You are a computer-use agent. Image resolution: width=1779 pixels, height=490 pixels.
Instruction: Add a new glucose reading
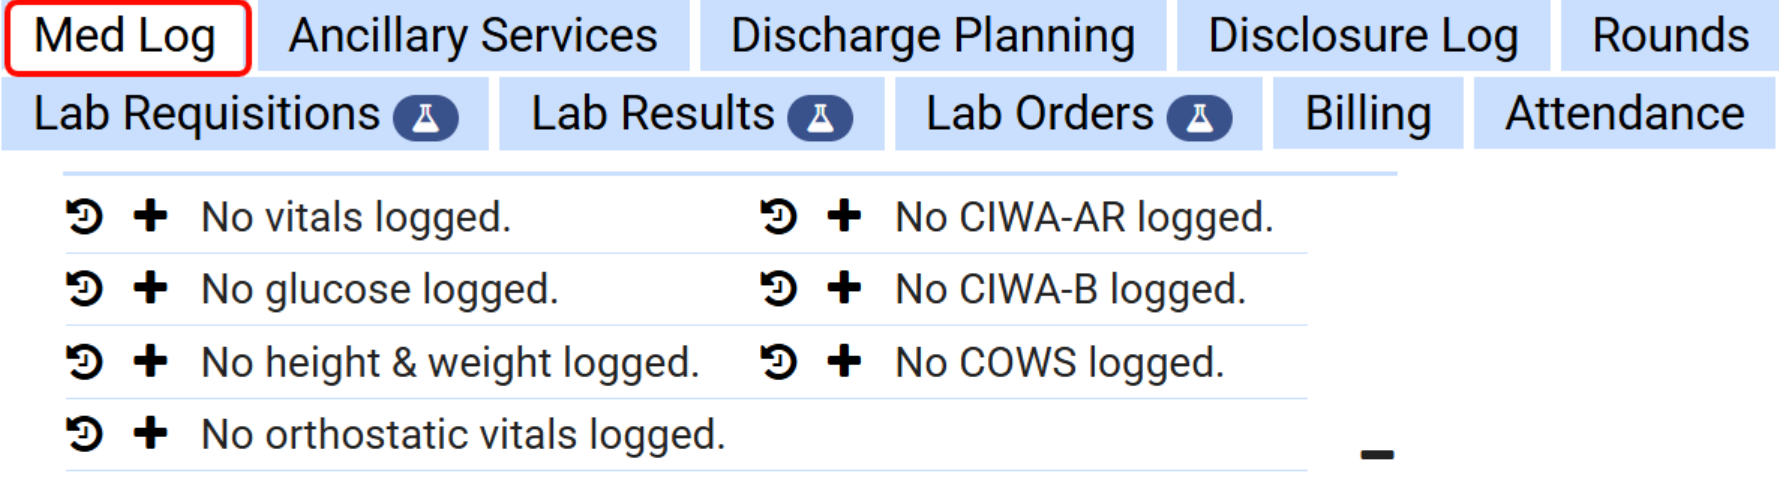click(x=151, y=289)
